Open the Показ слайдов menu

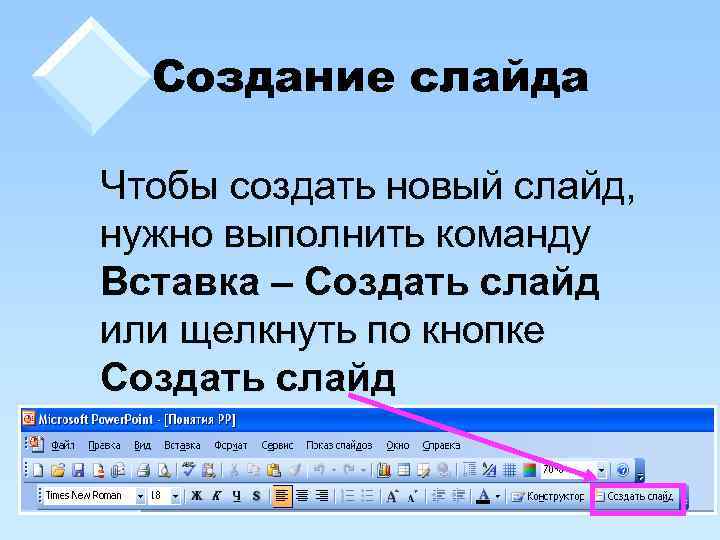(339, 445)
